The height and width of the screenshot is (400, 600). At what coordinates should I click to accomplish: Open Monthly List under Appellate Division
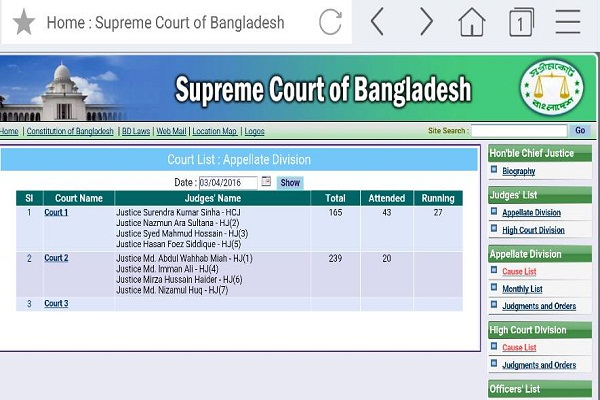pyautogui.click(x=522, y=289)
